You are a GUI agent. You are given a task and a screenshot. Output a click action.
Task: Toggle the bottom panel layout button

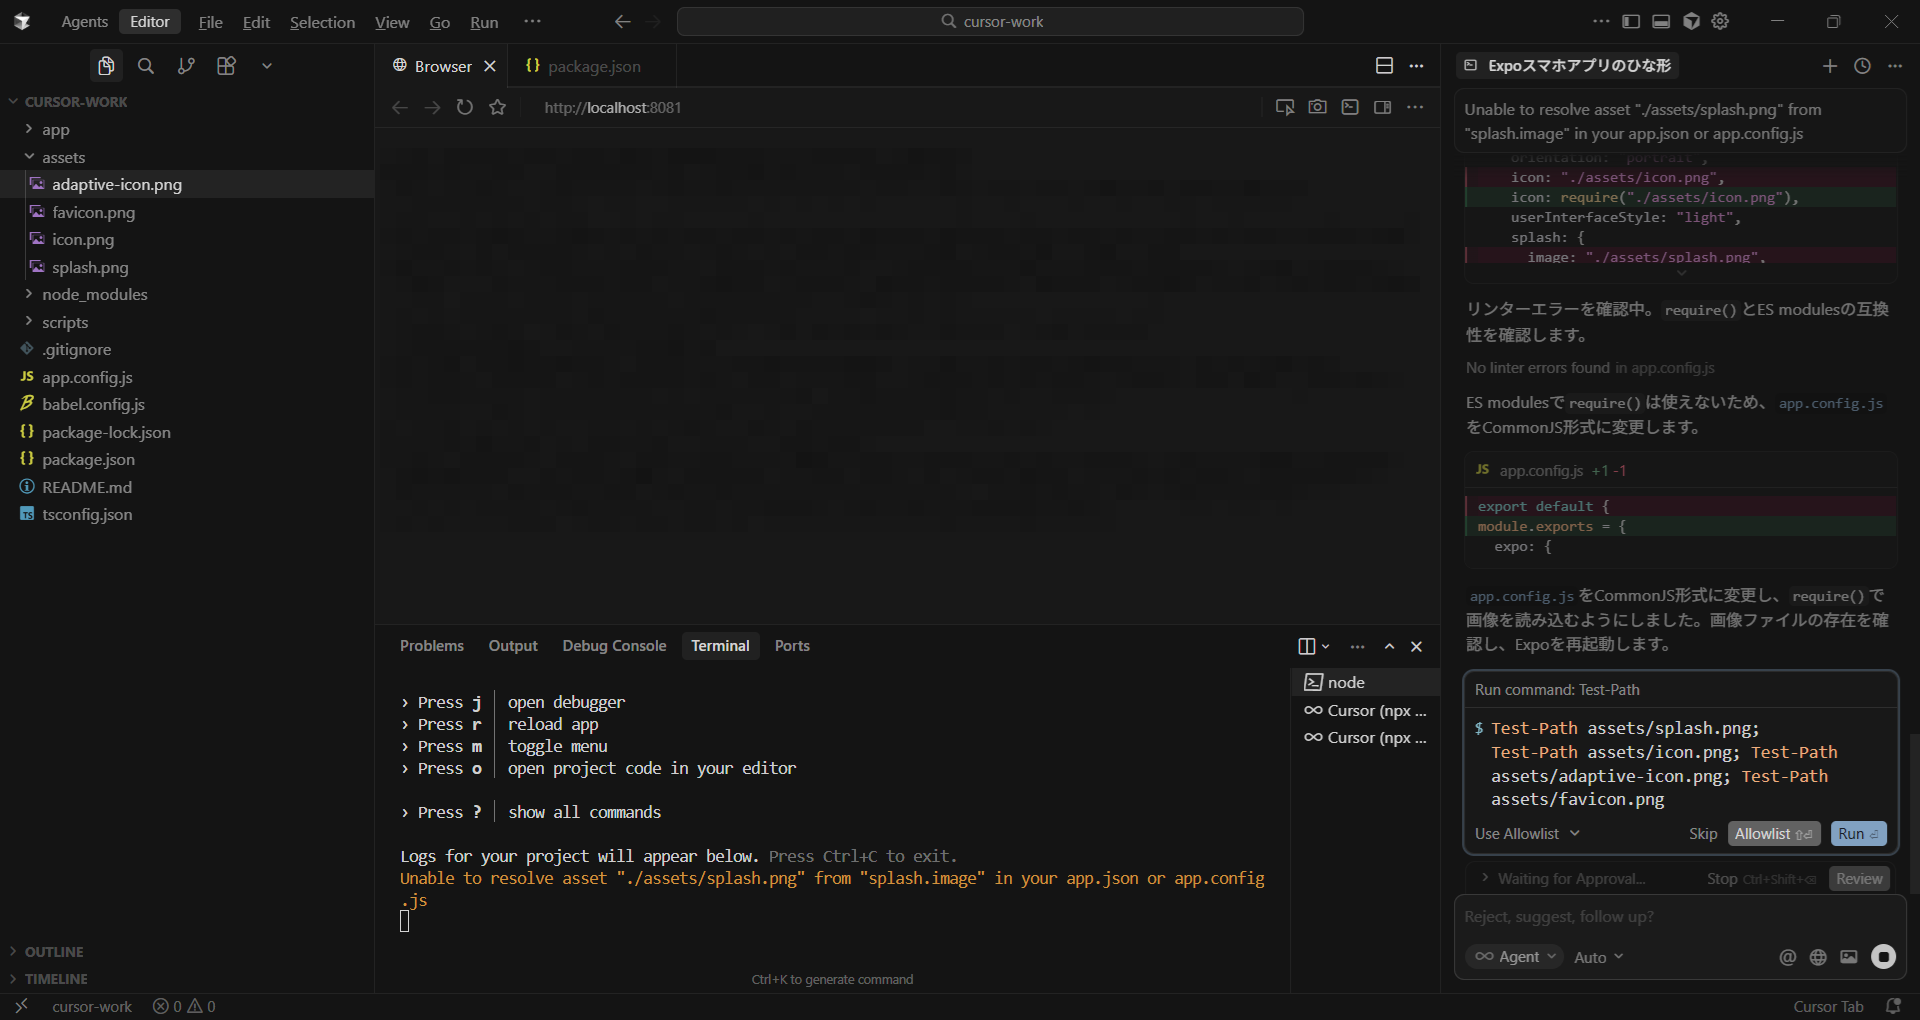point(1661,21)
